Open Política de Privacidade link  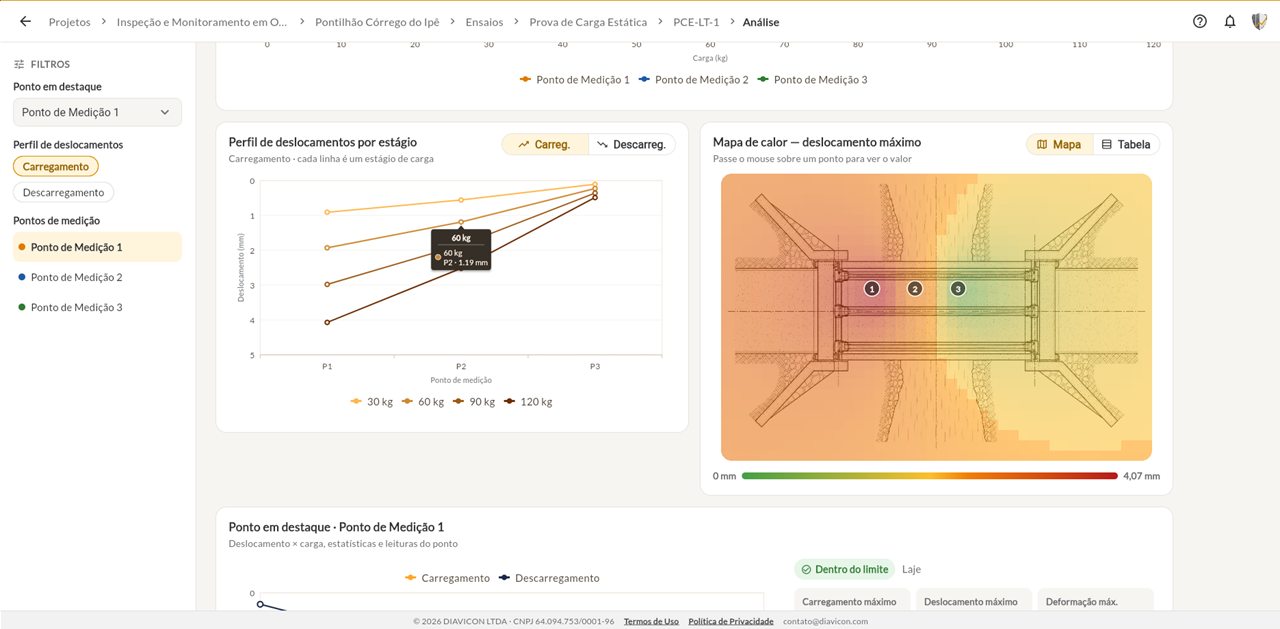point(731,621)
